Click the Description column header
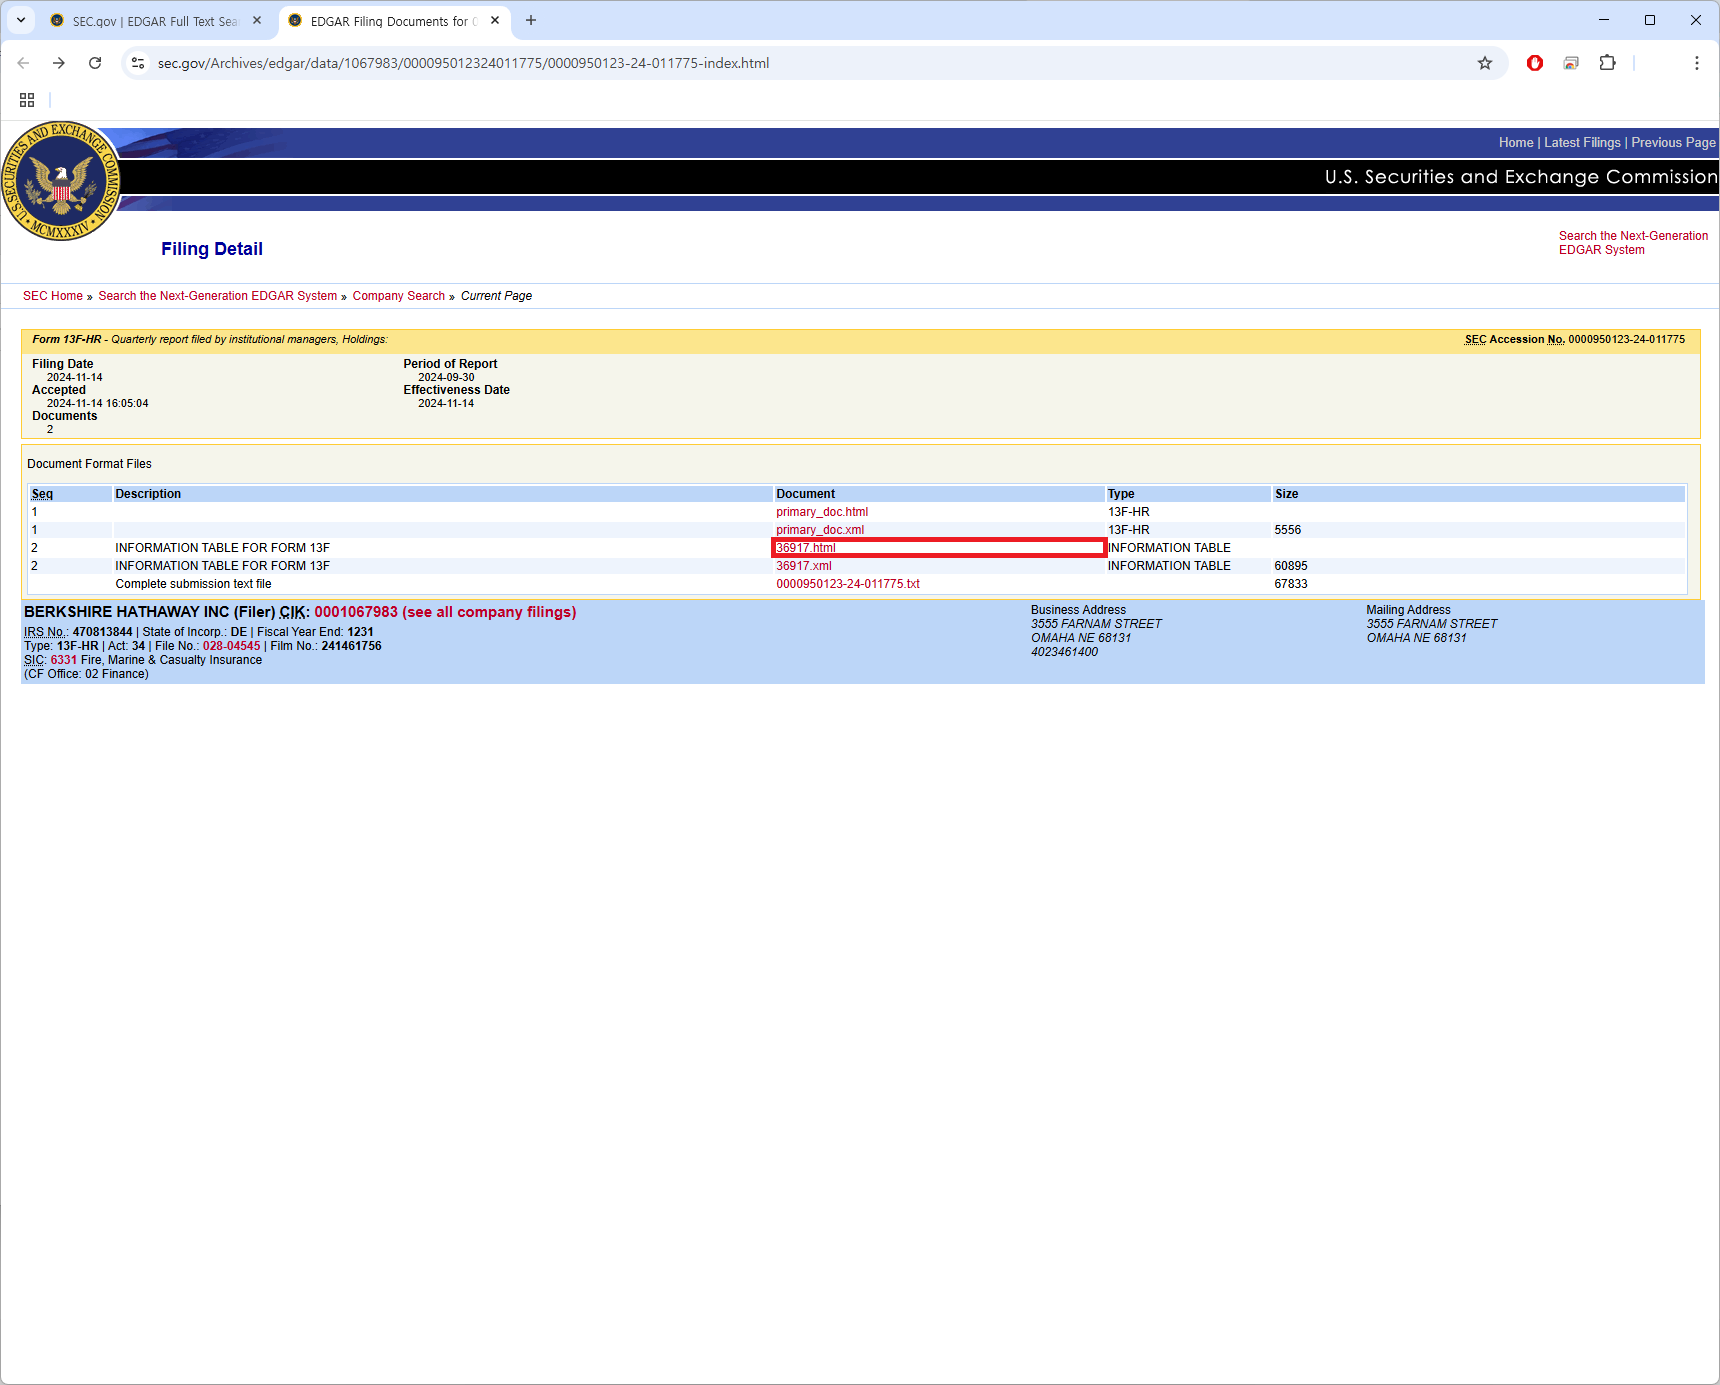The image size is (1720, 1385). [x=148, y=494]
